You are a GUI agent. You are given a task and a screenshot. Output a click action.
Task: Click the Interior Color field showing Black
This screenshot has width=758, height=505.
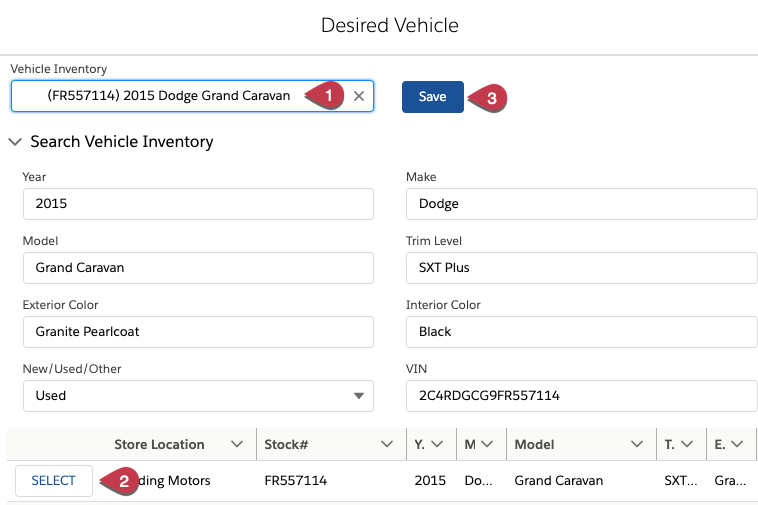(582, 332)
